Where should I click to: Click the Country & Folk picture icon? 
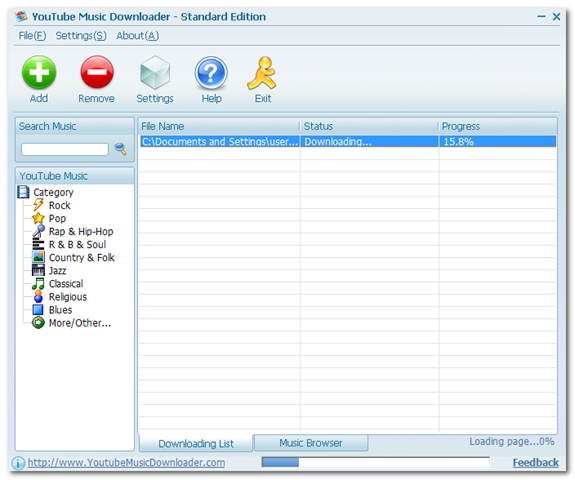(x=38, y=257)
